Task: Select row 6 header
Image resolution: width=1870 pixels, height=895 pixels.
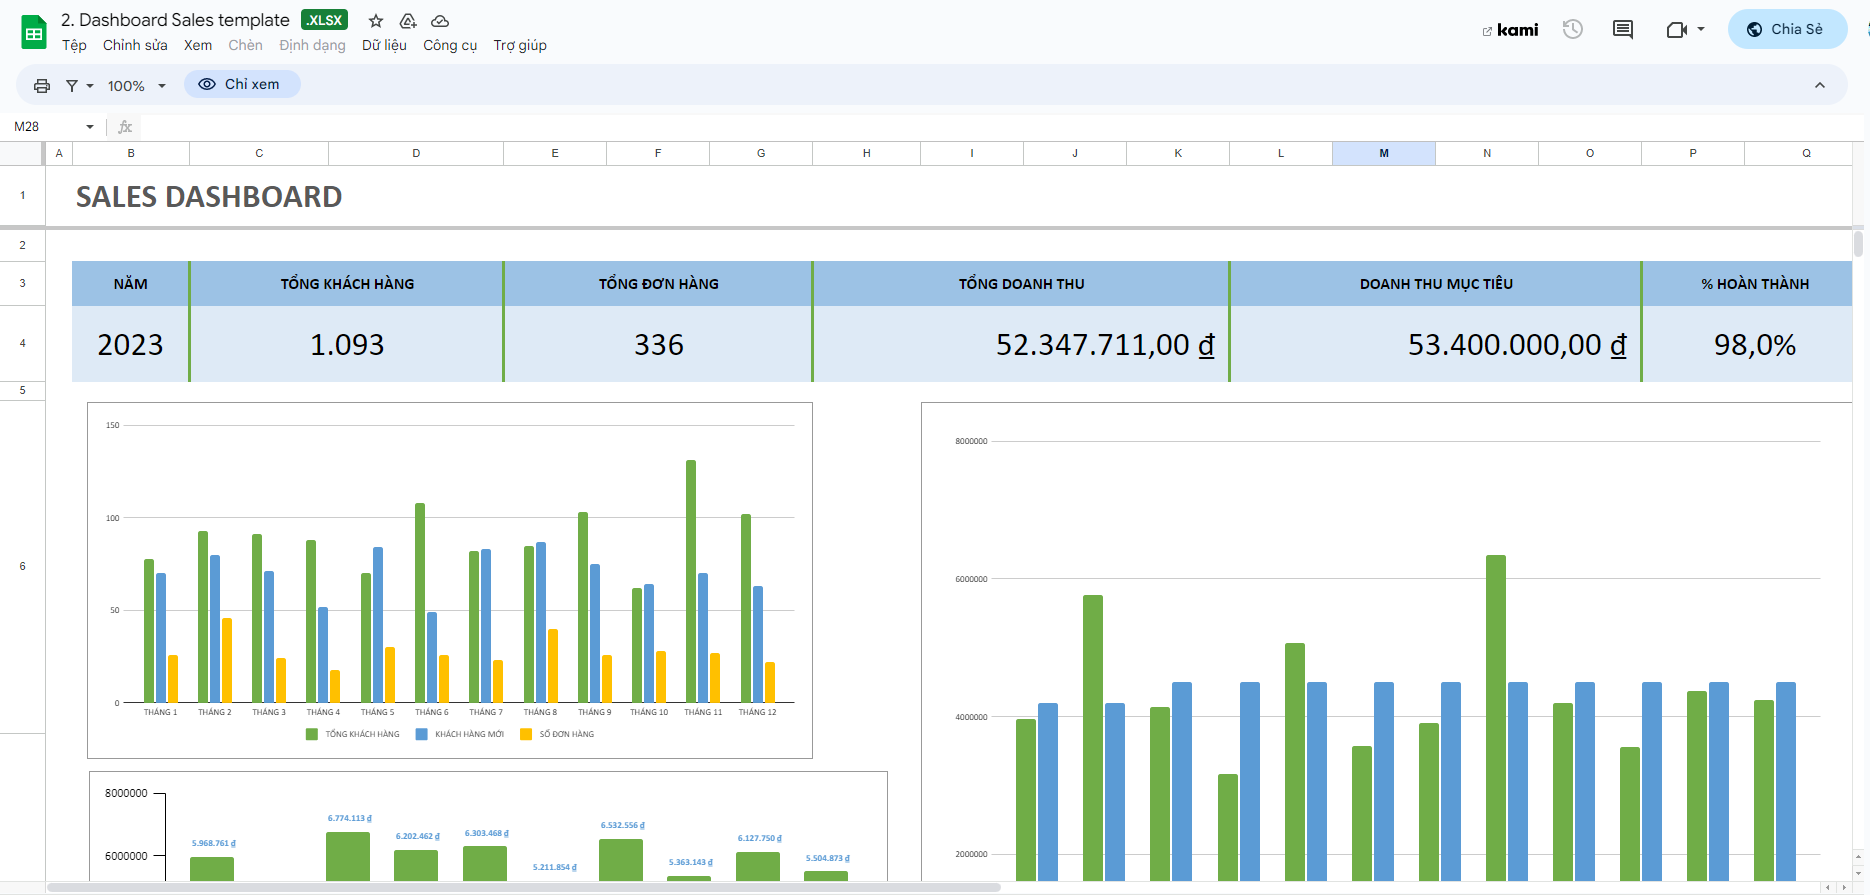Action: coord(22,566)
